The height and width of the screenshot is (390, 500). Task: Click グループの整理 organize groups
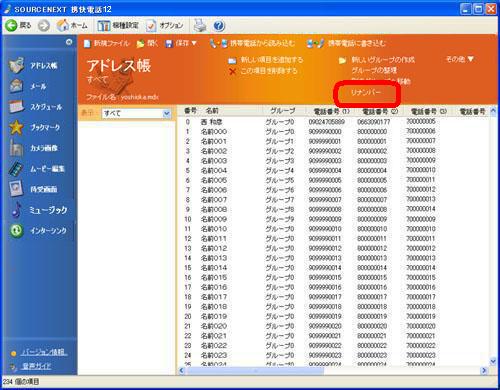coord(374,70)
